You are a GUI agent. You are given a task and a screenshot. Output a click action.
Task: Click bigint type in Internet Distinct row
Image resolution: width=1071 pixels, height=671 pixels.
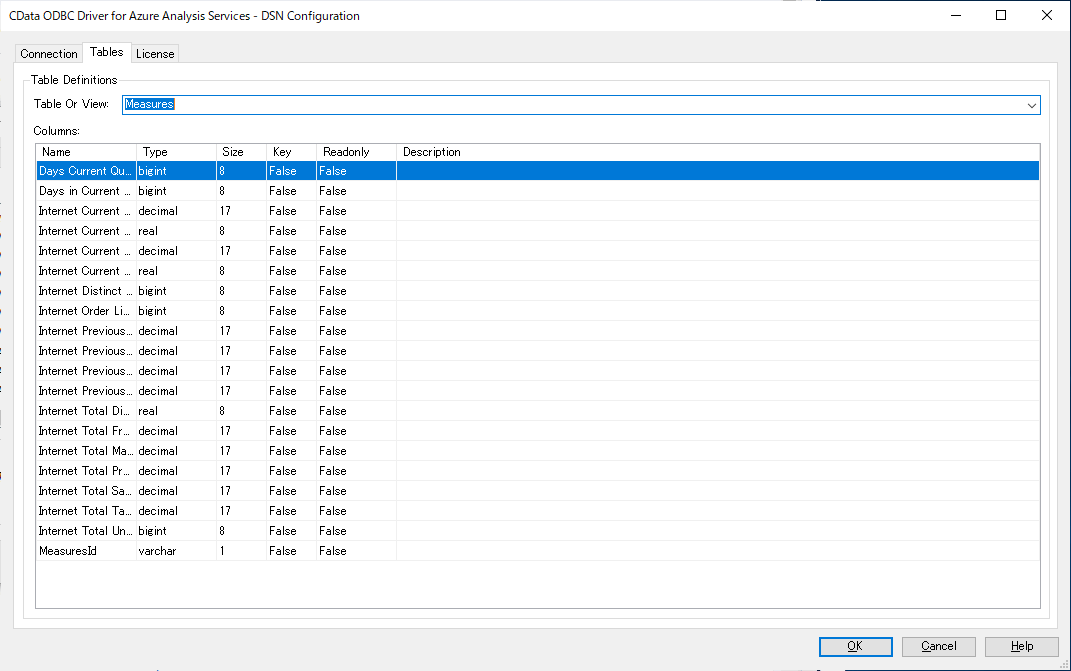point(152,291)
